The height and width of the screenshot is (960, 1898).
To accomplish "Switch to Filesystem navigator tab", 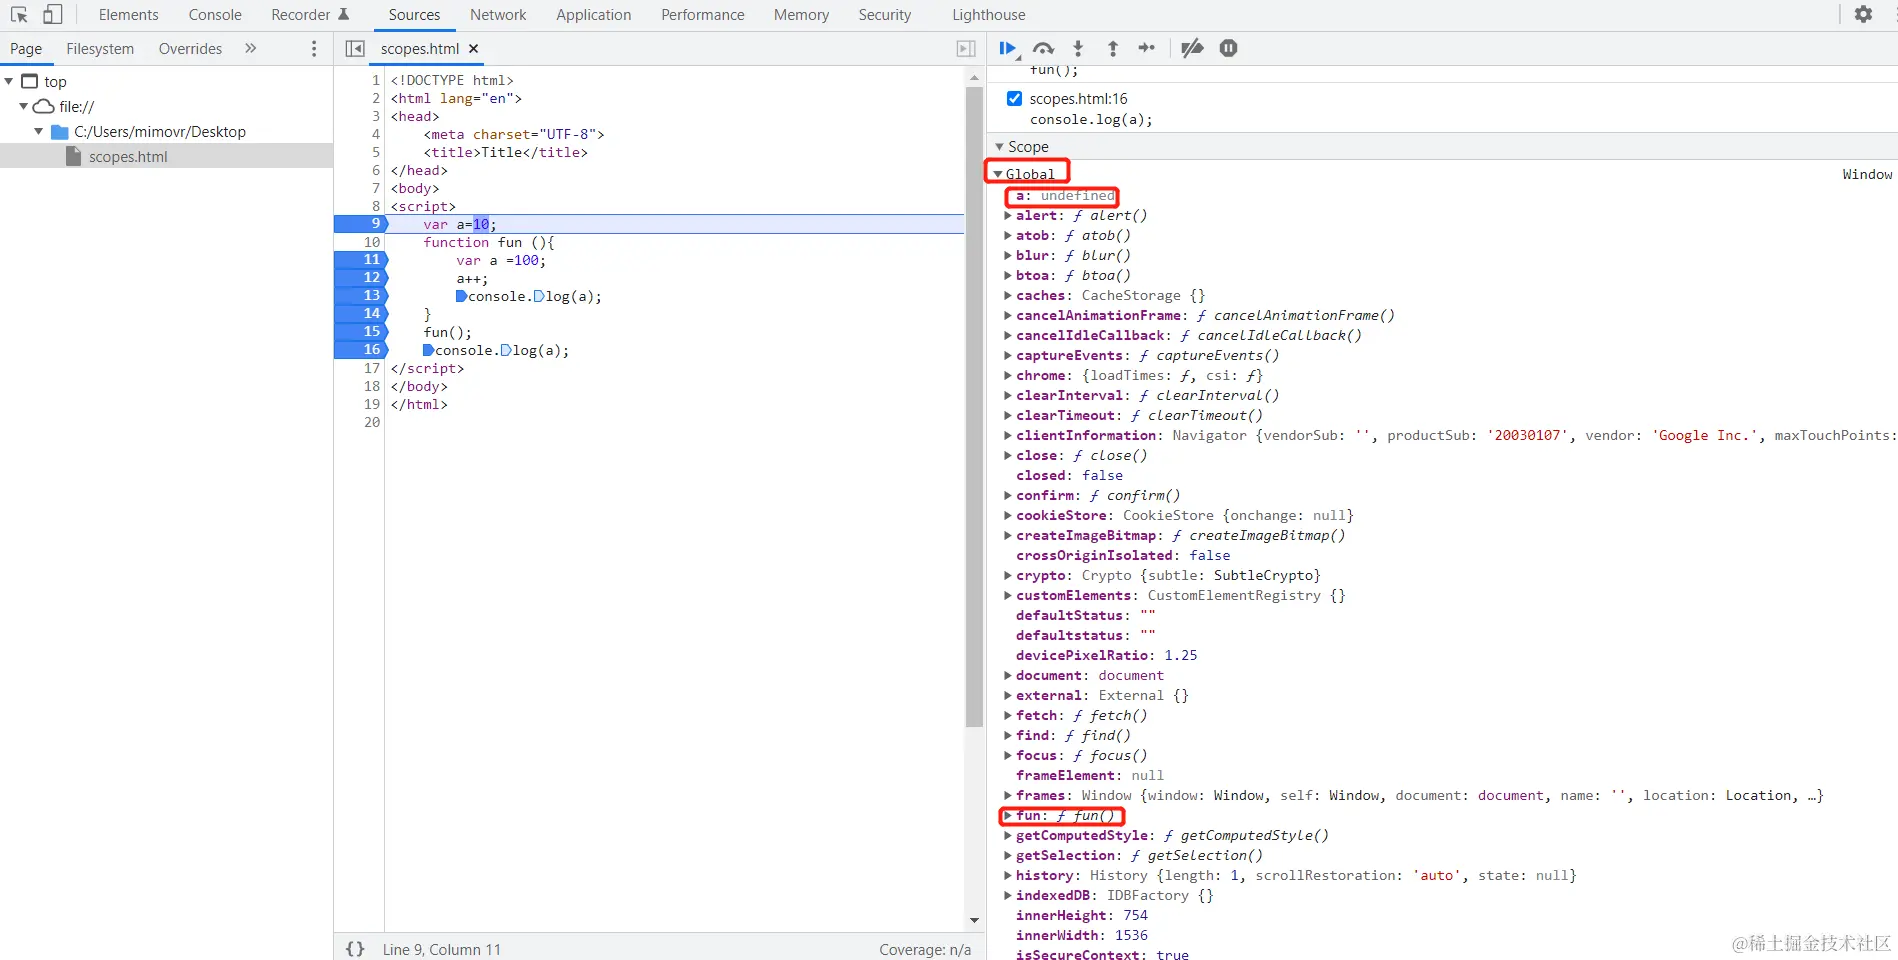I will point(100,48).
